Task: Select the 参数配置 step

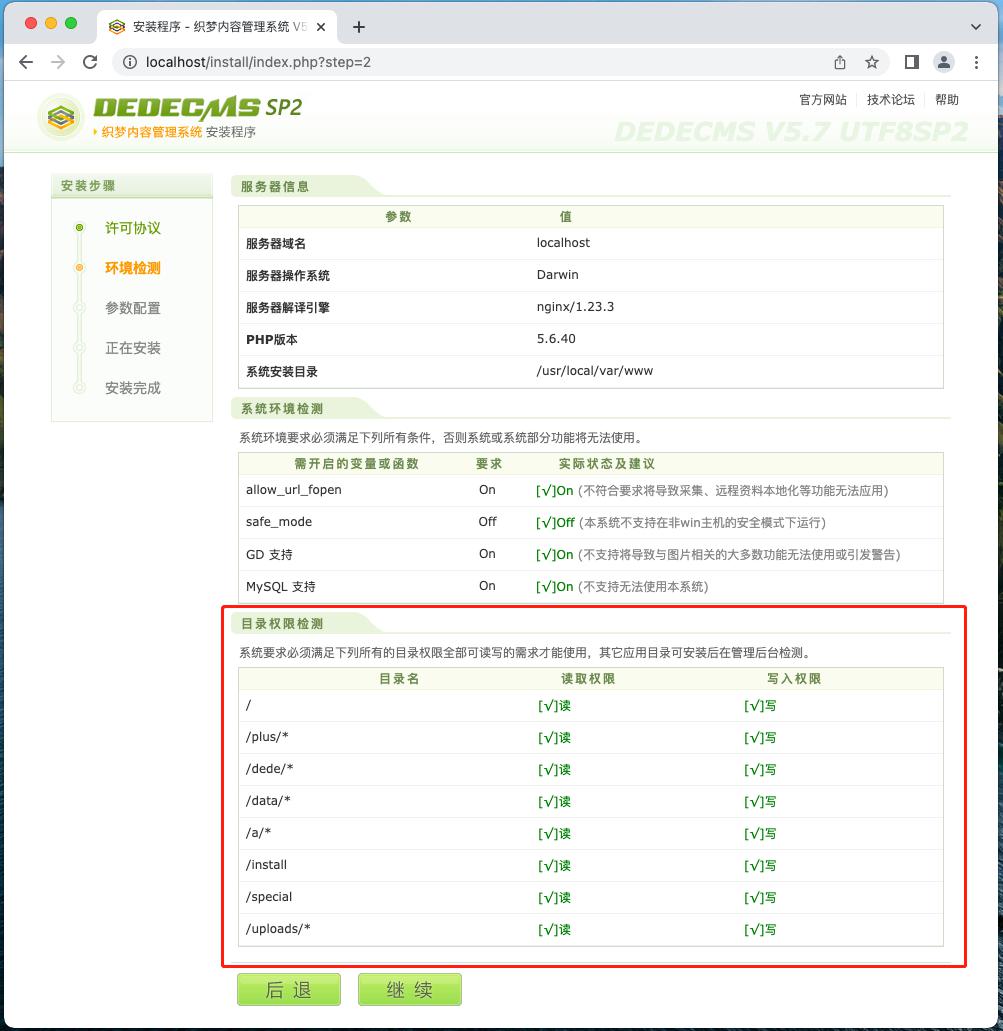Action: pos(133,308)
